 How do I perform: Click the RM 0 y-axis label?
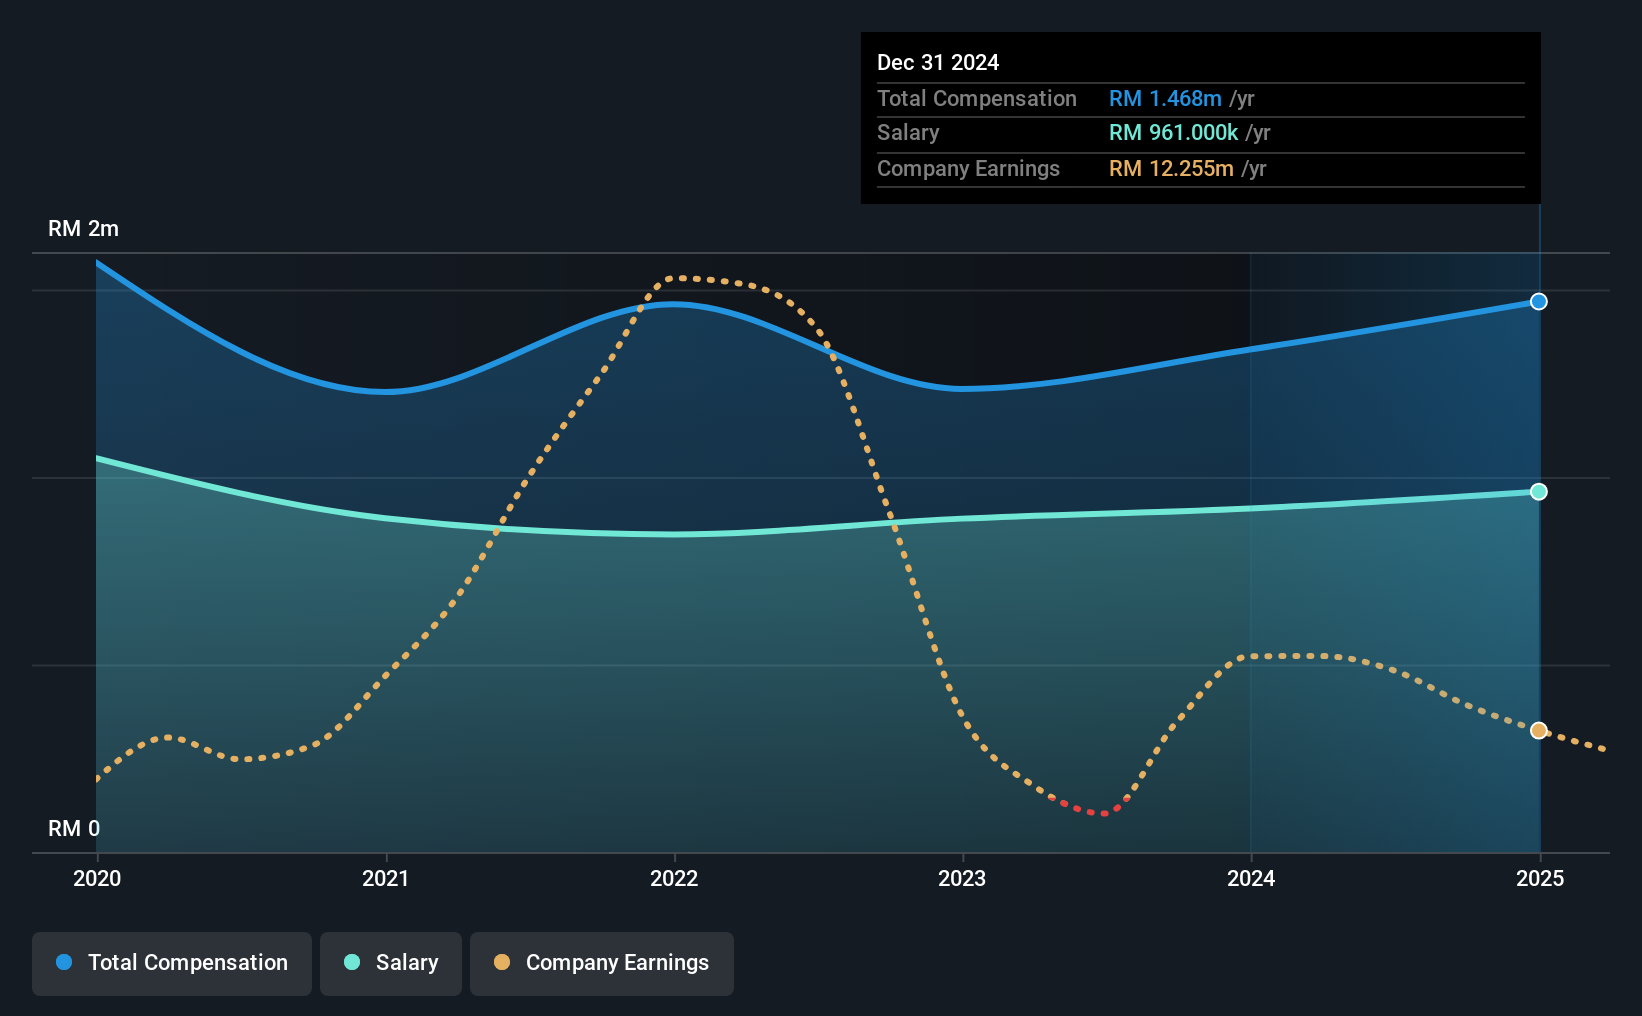point(74,829)
